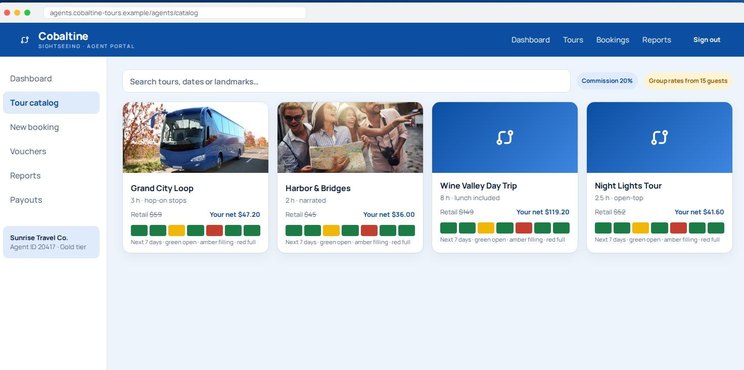
Task: Open Bookings in the top navigation
Action: [613, 40]
